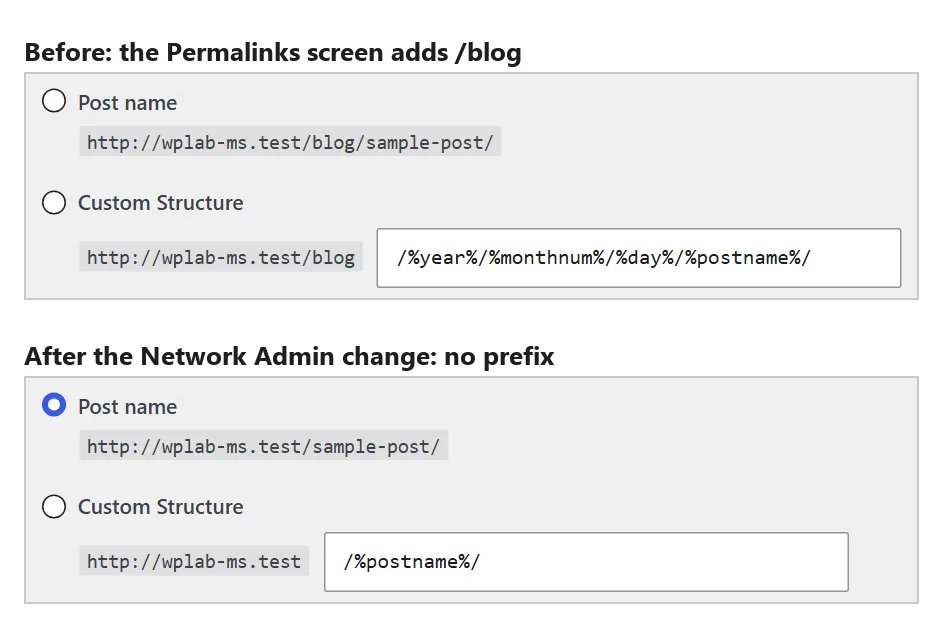Select Post name radio in Before panel

54,101
